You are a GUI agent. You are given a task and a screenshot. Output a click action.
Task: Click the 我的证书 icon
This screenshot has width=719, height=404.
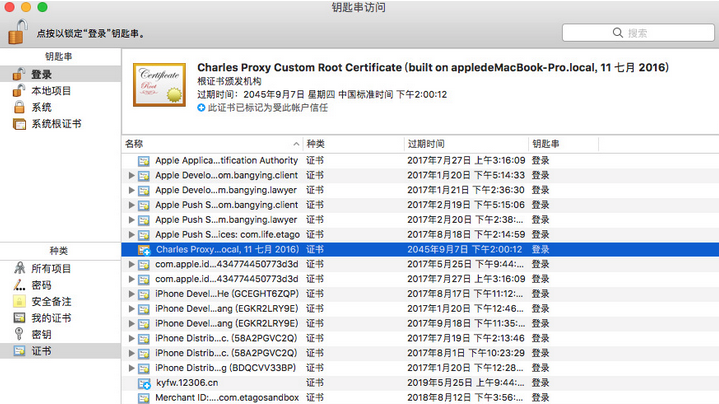(x=19, y=318)
